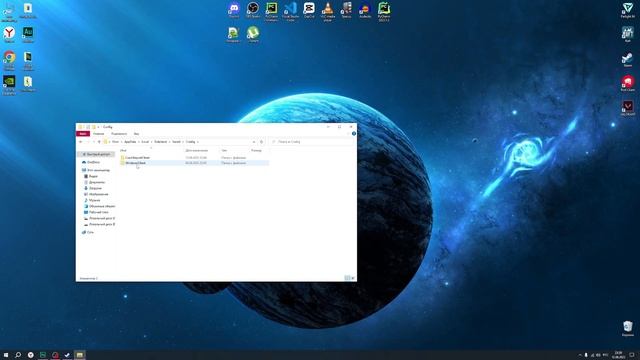Expand the ribbon using the chevron near Help
The image size is (640, 360).
click(x=349, y=133)
